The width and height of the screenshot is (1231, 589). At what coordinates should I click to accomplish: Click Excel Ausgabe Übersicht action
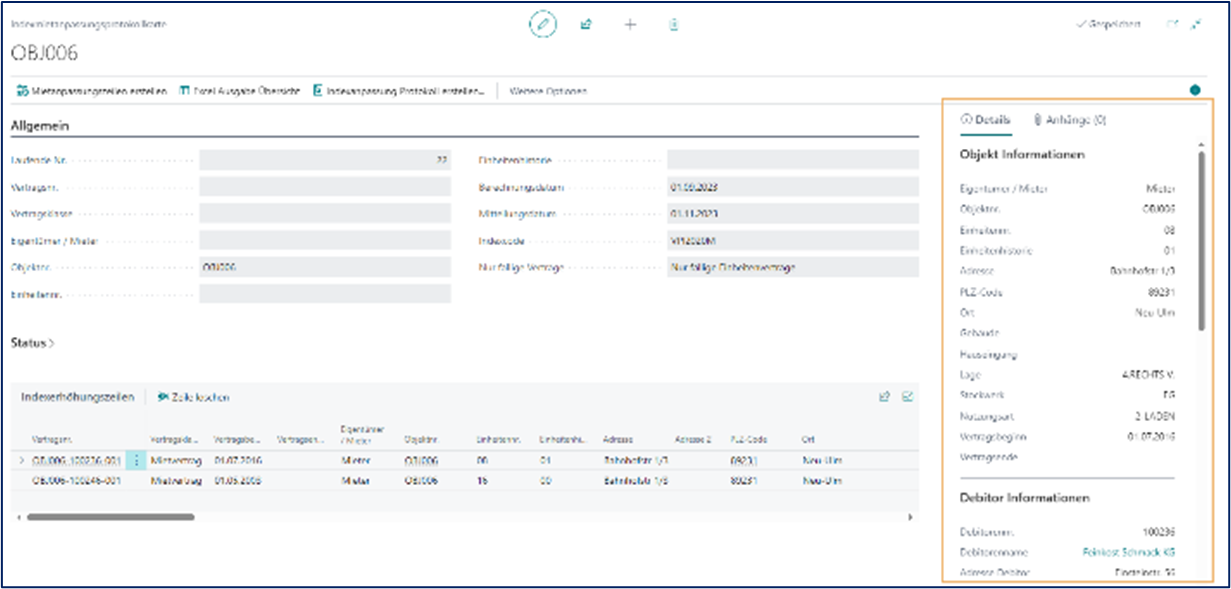(x=240, y=91)
